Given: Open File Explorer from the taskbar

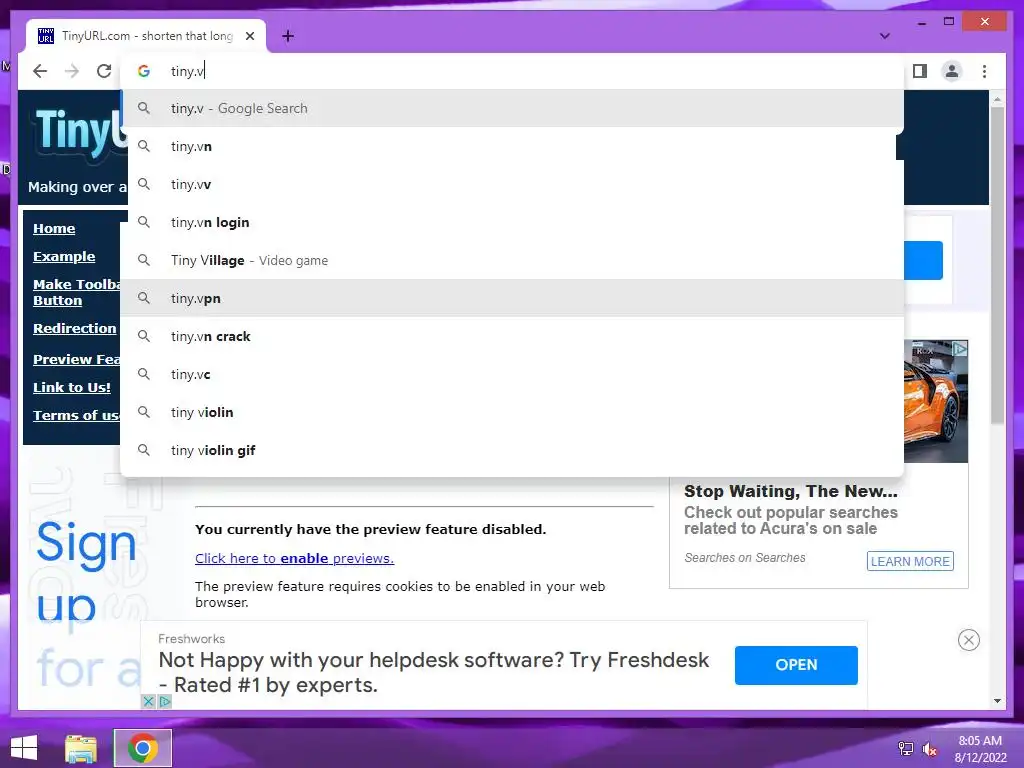Looking at the screenshot, I should tap(81, 748).
